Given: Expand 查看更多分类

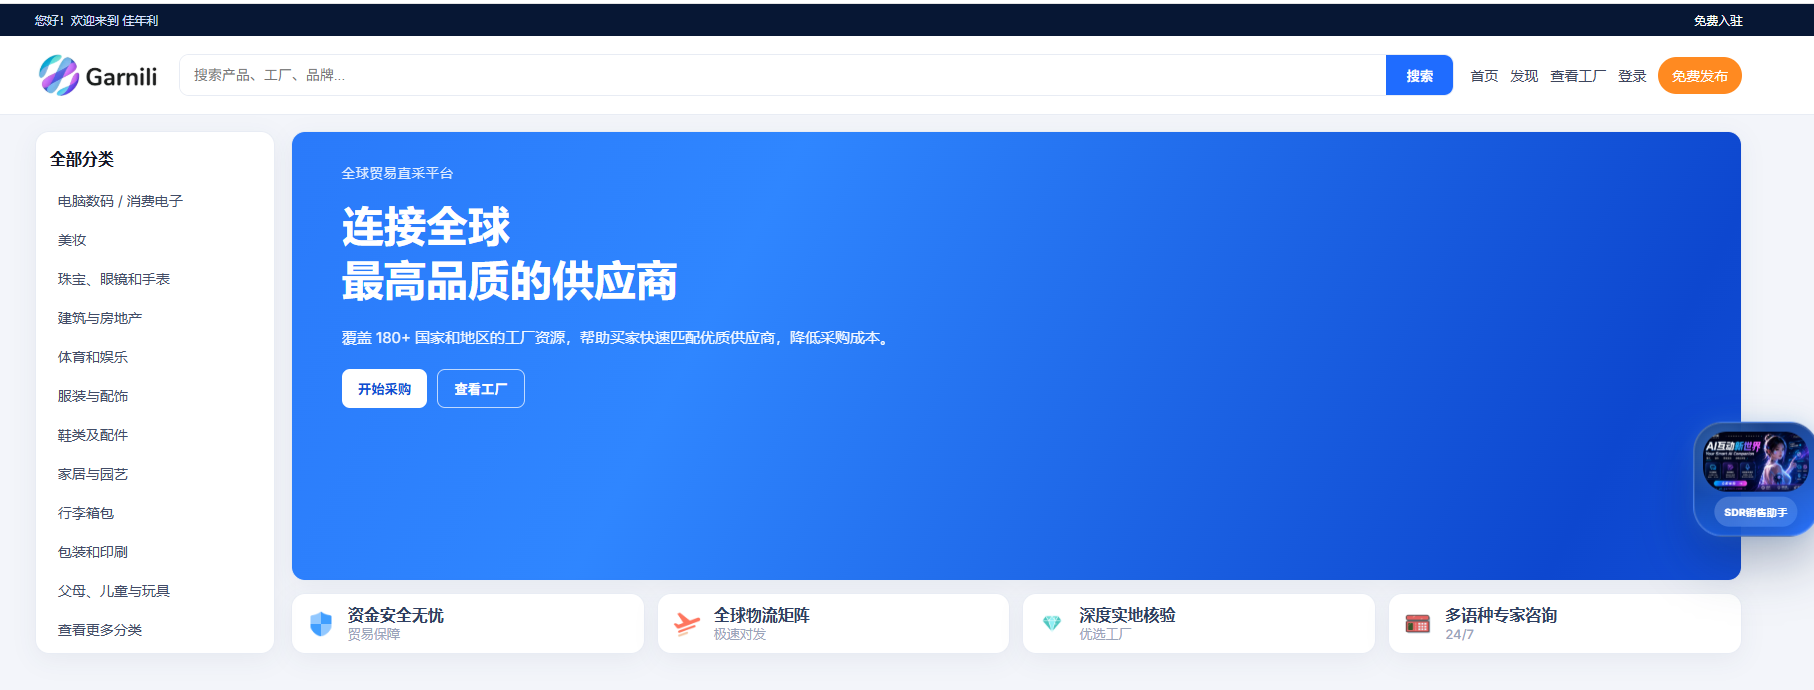Looking at the screenshot, I should pos(100,630).
